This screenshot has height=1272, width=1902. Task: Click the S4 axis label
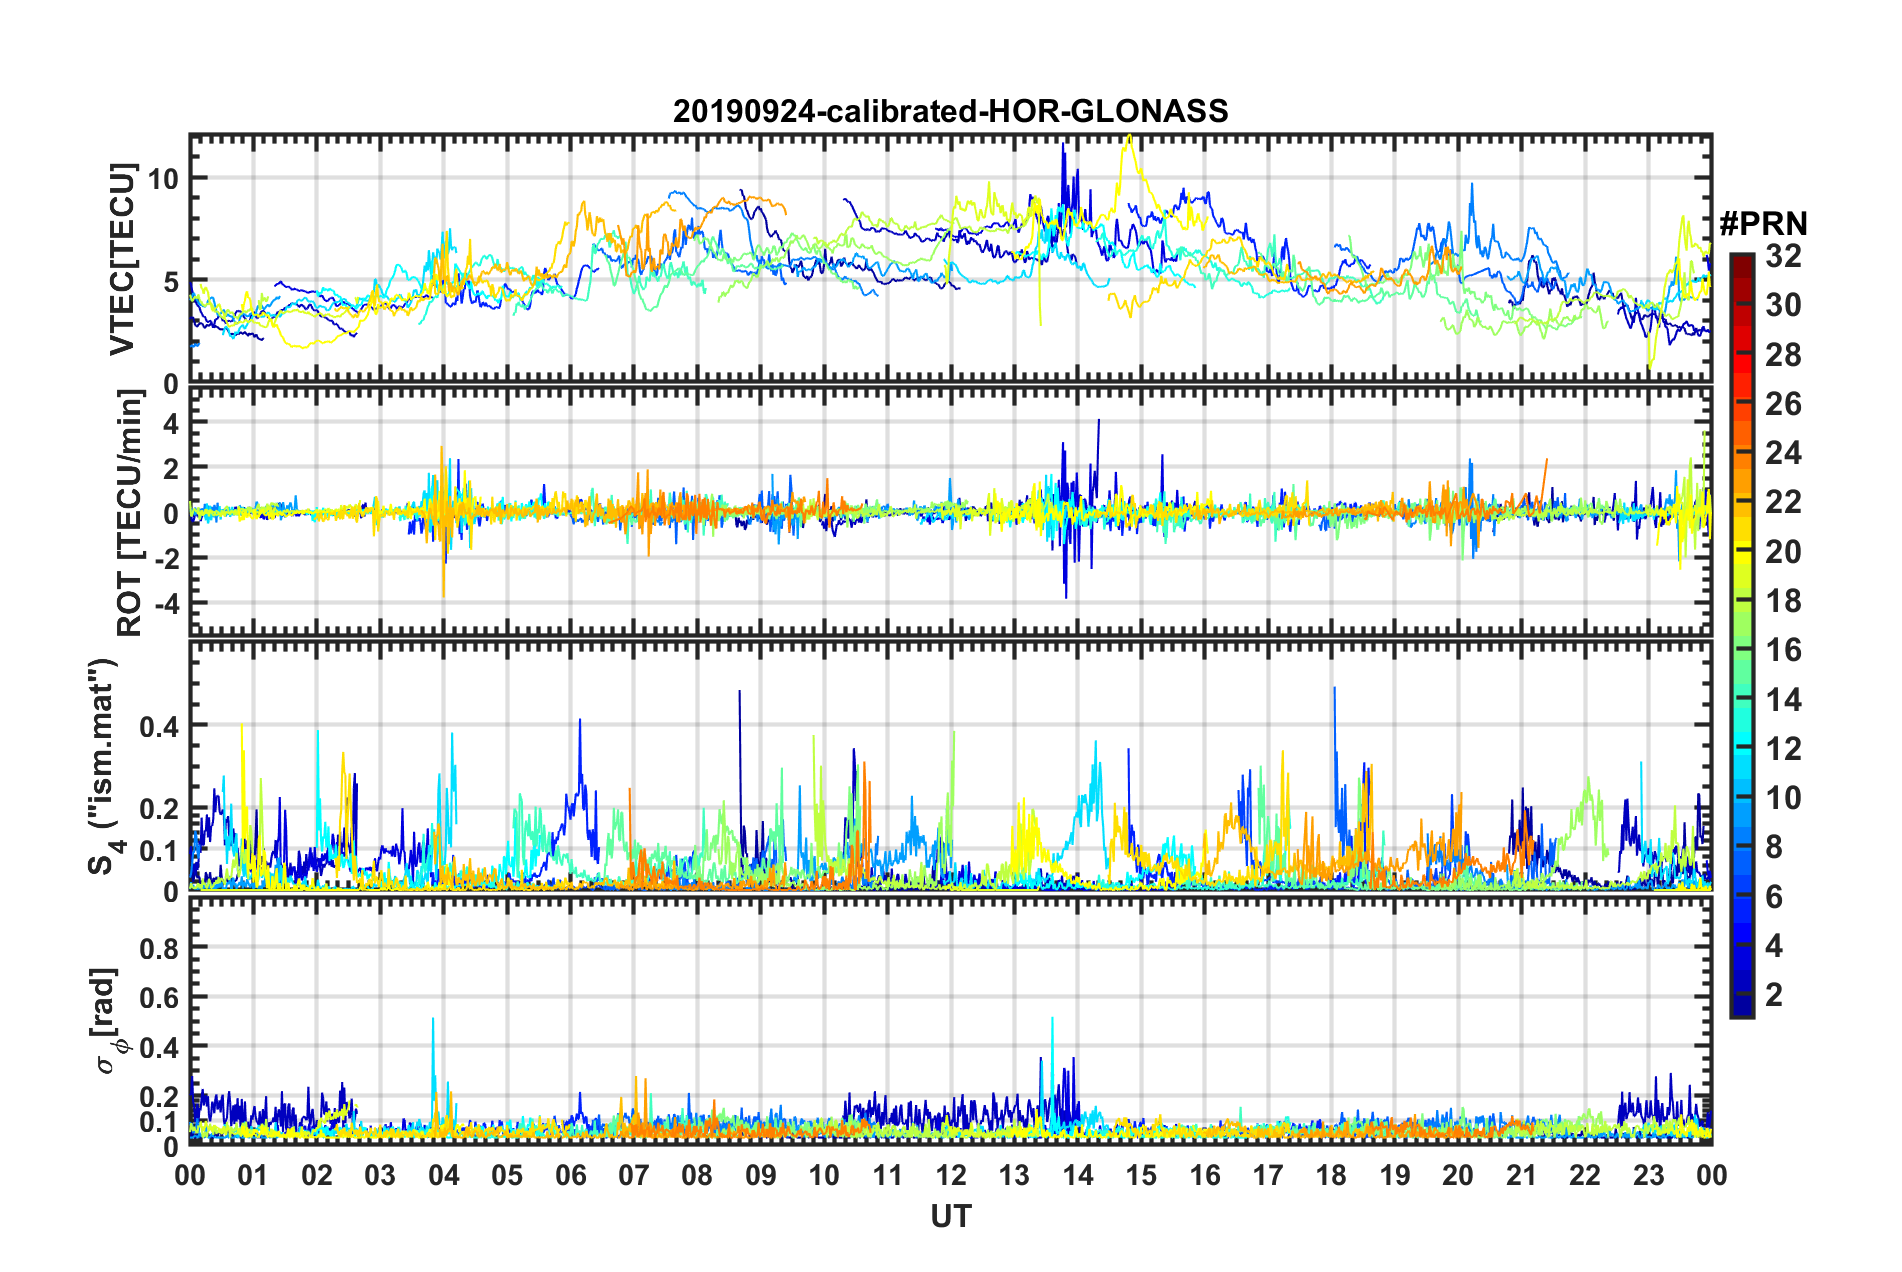(102, 765)
